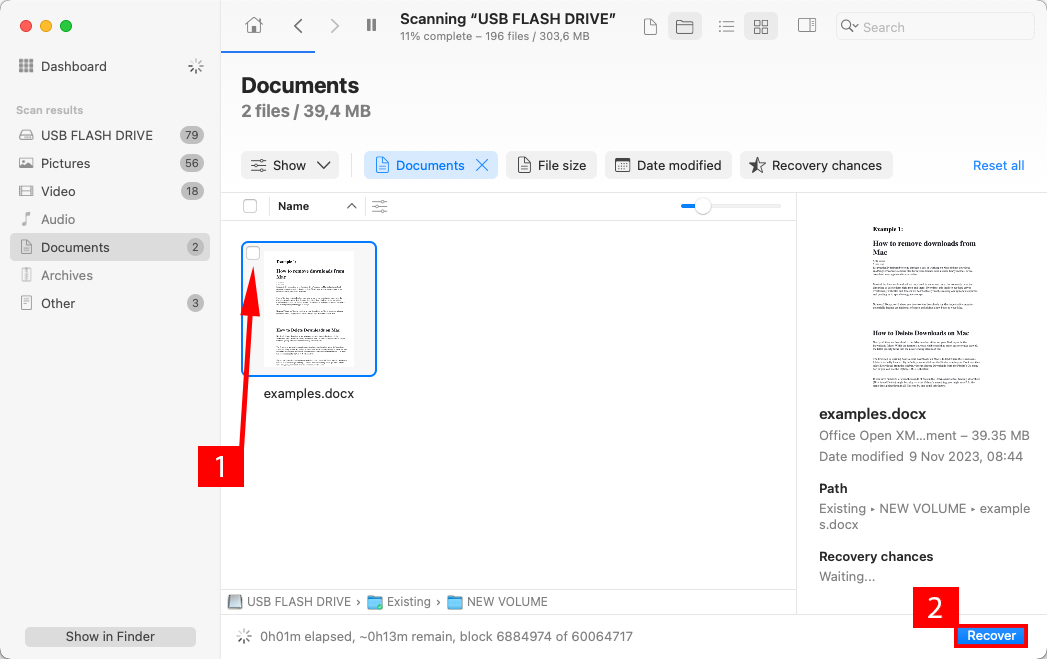Remove the Documents filter with X

click(482, 165)
